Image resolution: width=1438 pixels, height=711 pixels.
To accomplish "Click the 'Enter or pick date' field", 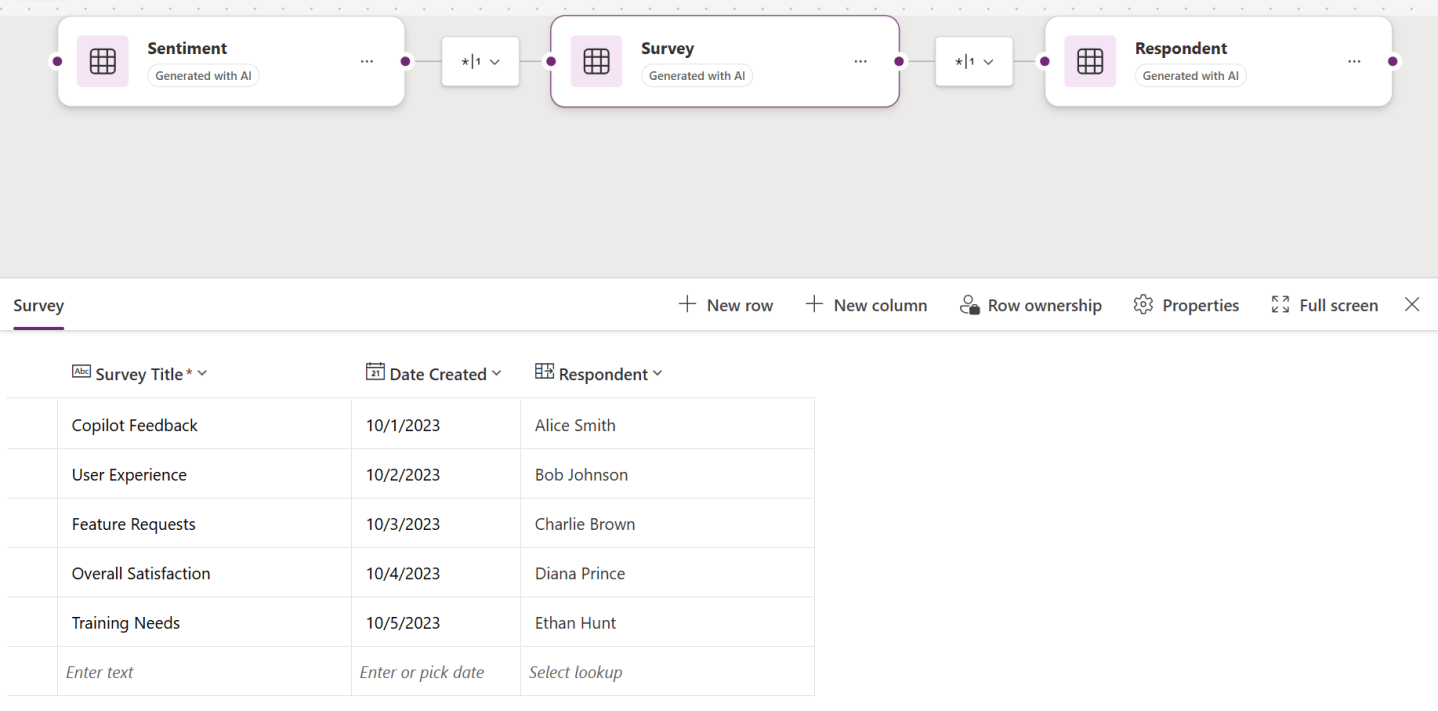I will (x=436, y=672).
